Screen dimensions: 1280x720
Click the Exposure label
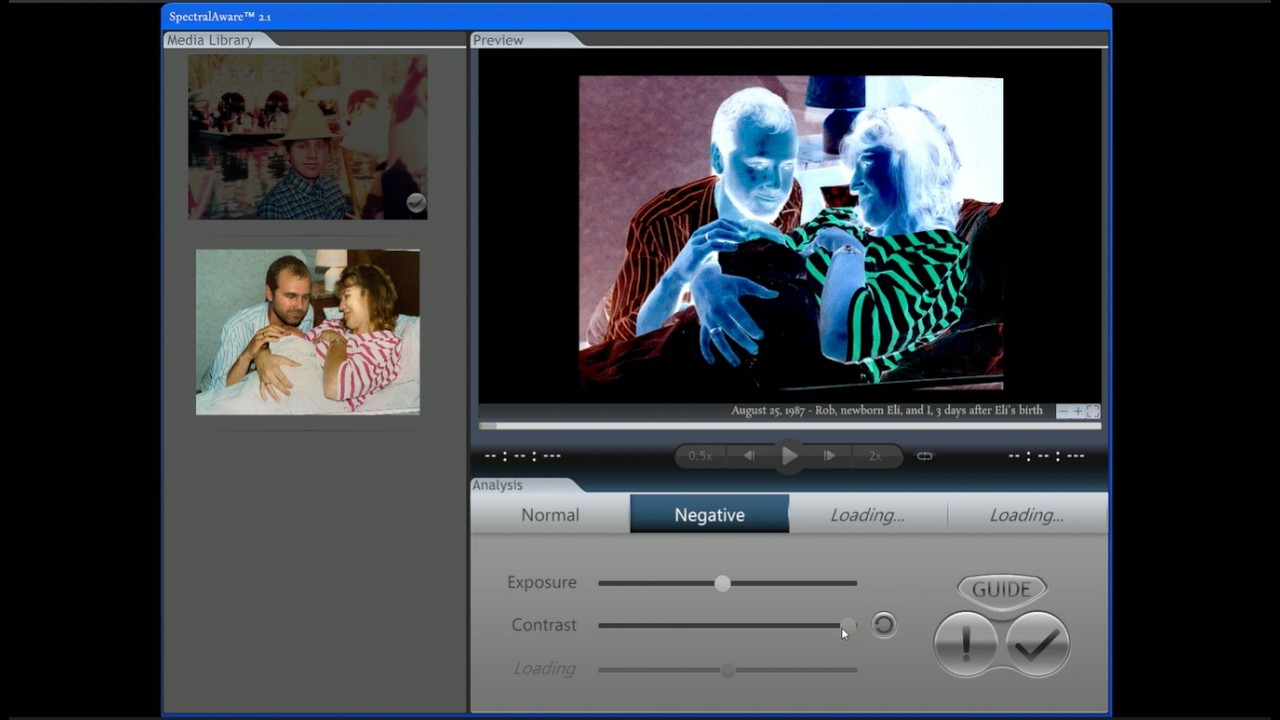coord(542,583)
